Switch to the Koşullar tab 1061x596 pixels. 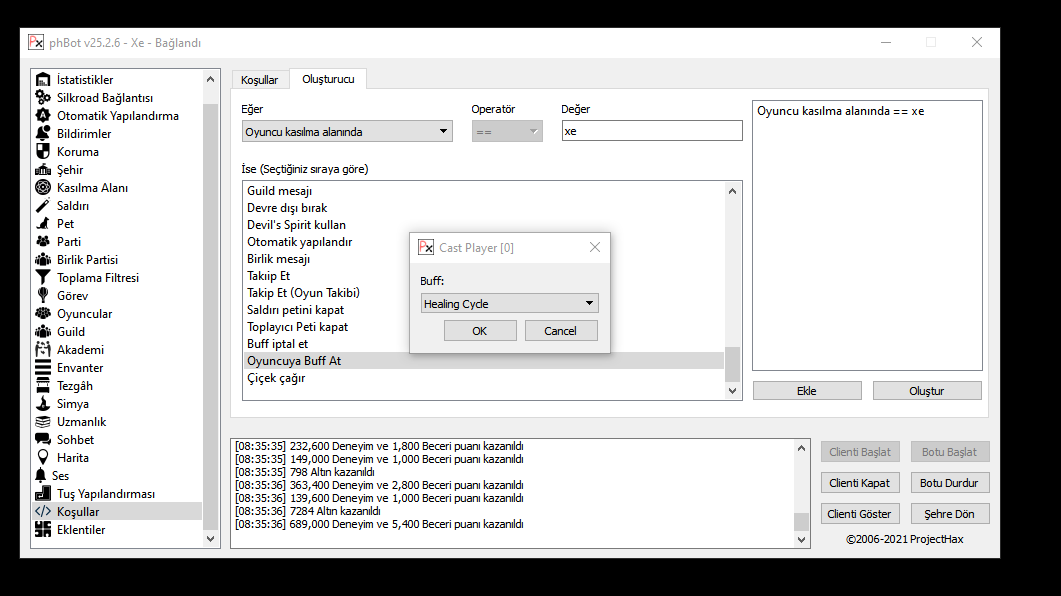coord(260,80)
